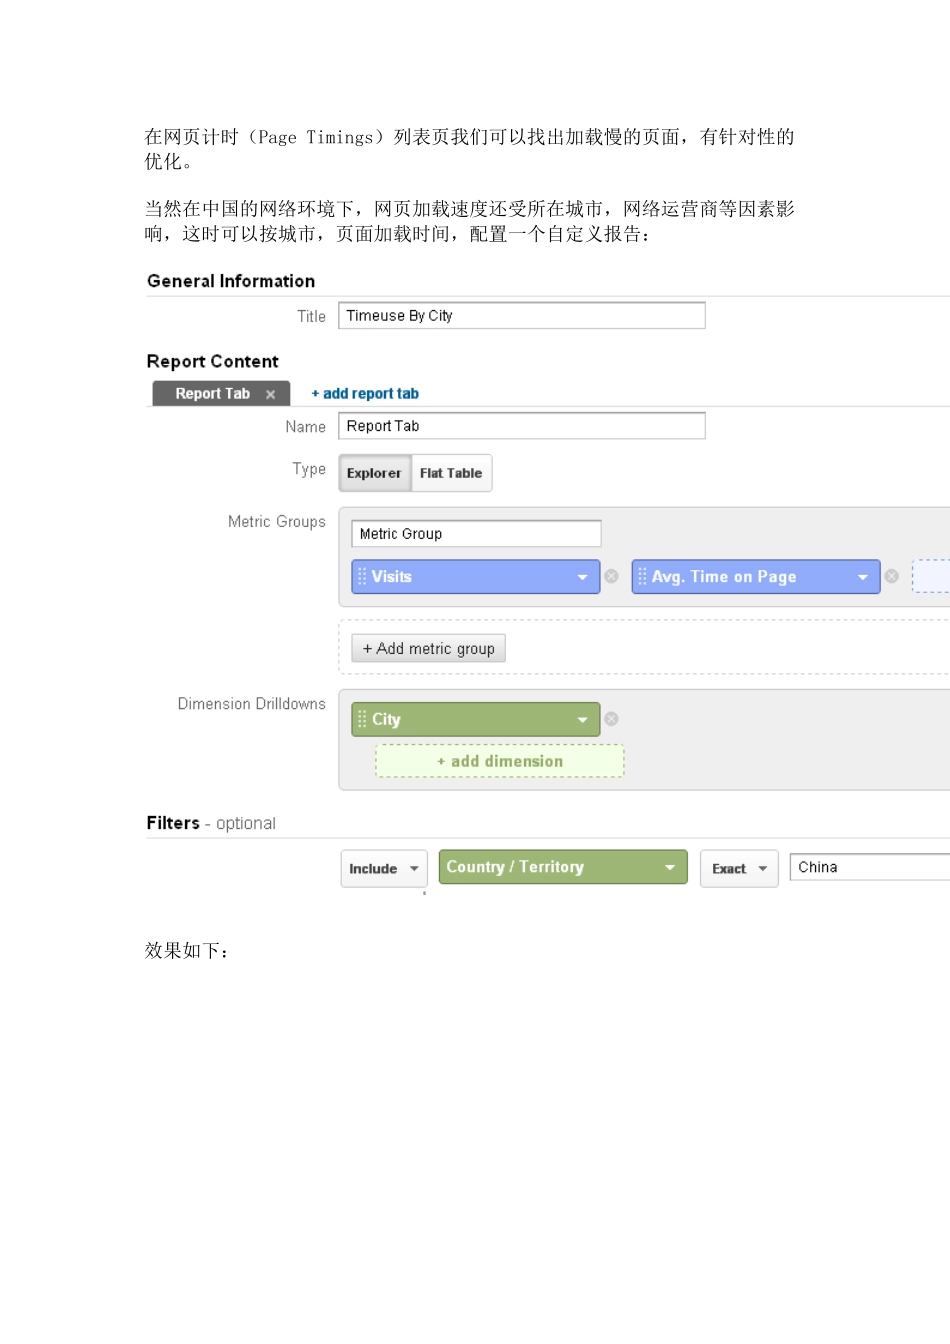Focus the Name field containing Report Tab
The width and height of the screenshot is (950, 1344).
point(521,425)
